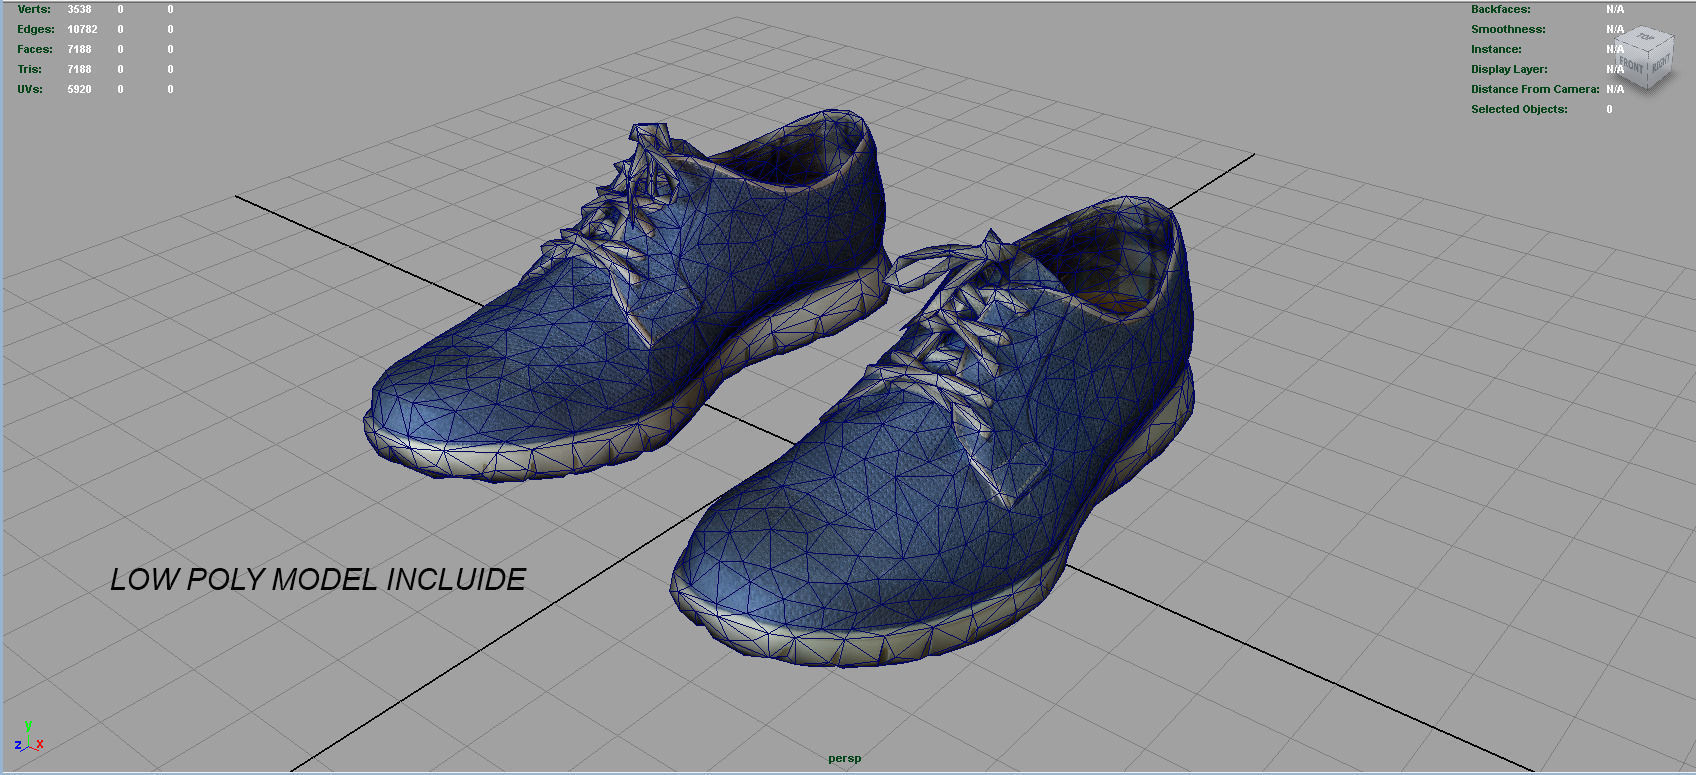Click the 7188 value in Tris row

coord(79,69)
